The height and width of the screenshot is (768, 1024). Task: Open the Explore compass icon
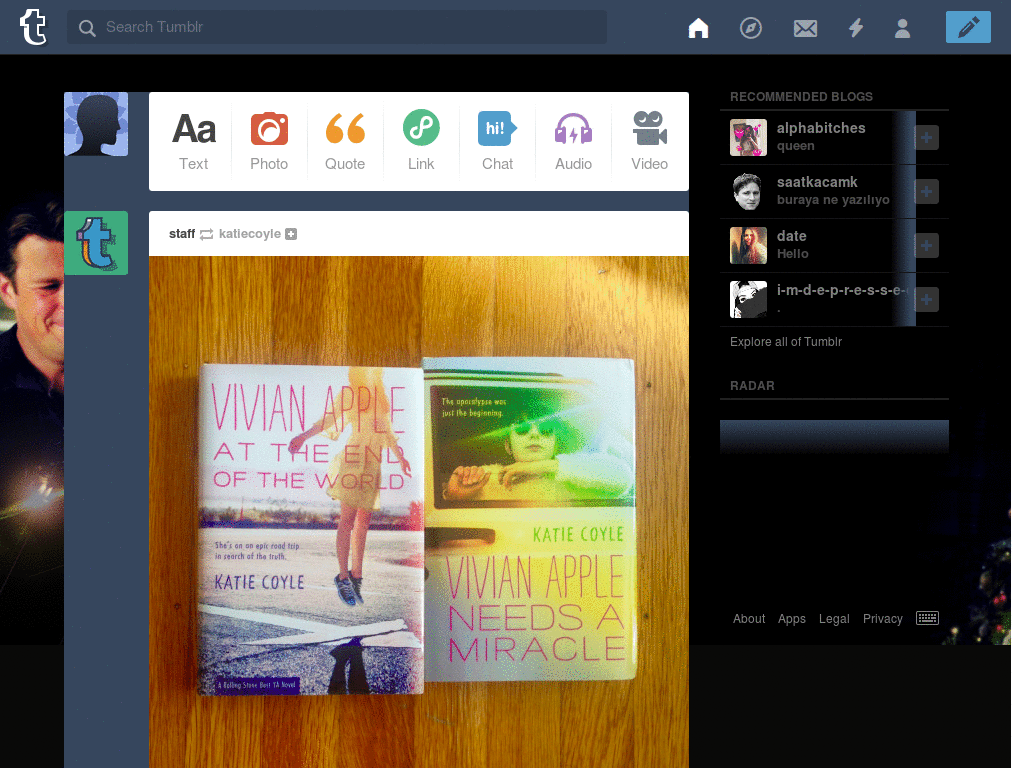750,27
